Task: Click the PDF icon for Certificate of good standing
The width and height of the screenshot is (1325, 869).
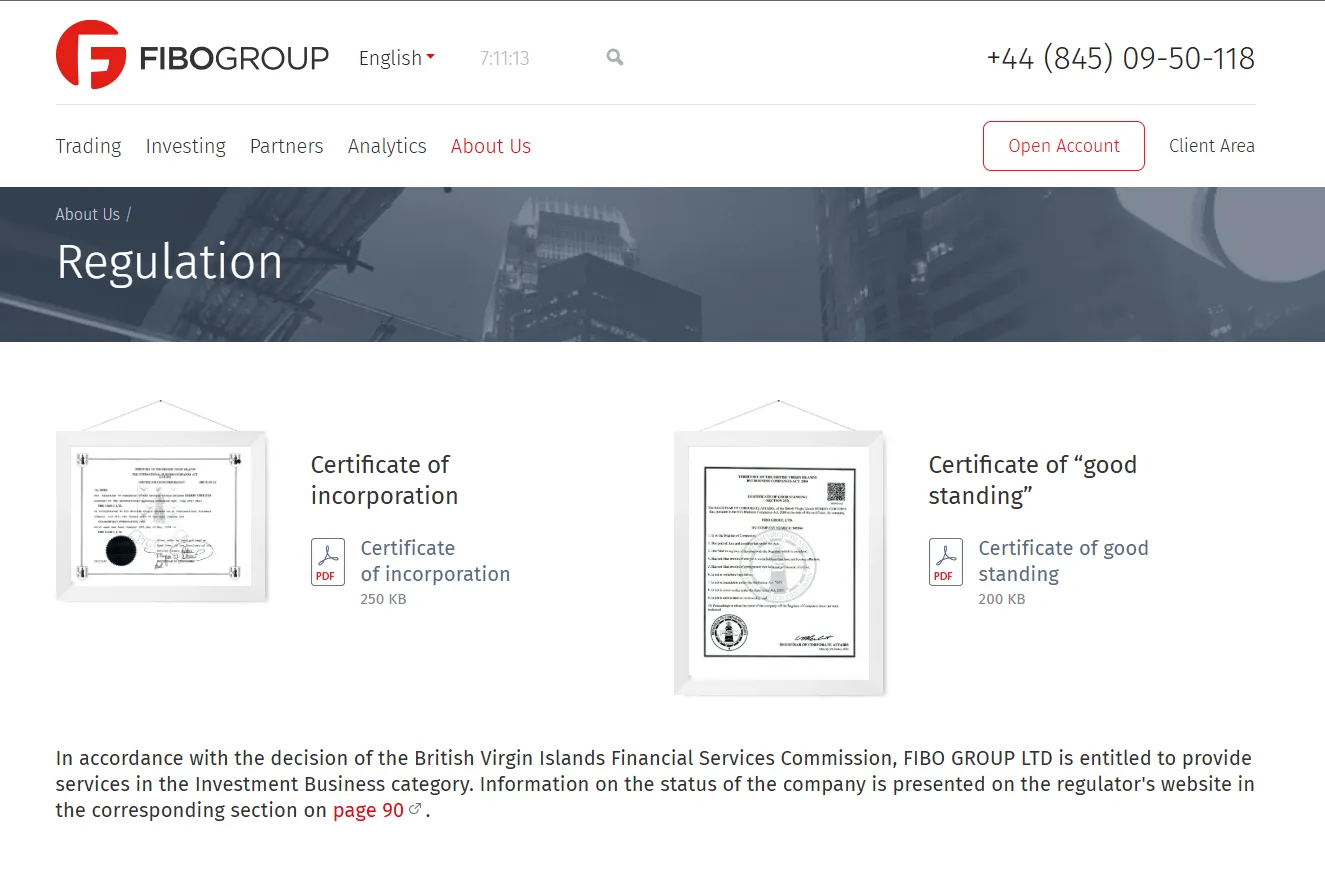Action: click(x=946, y=562)
